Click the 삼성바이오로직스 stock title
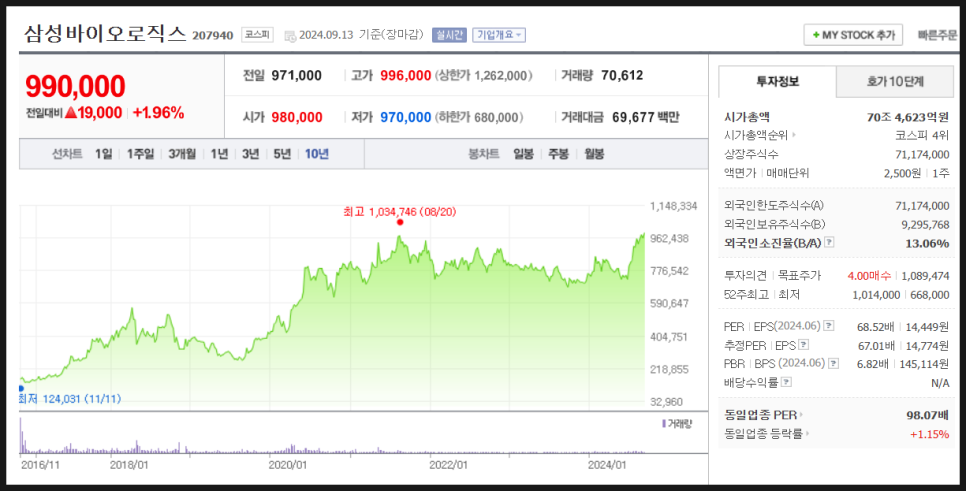This screenshot has width=966, height=491. 105,33
